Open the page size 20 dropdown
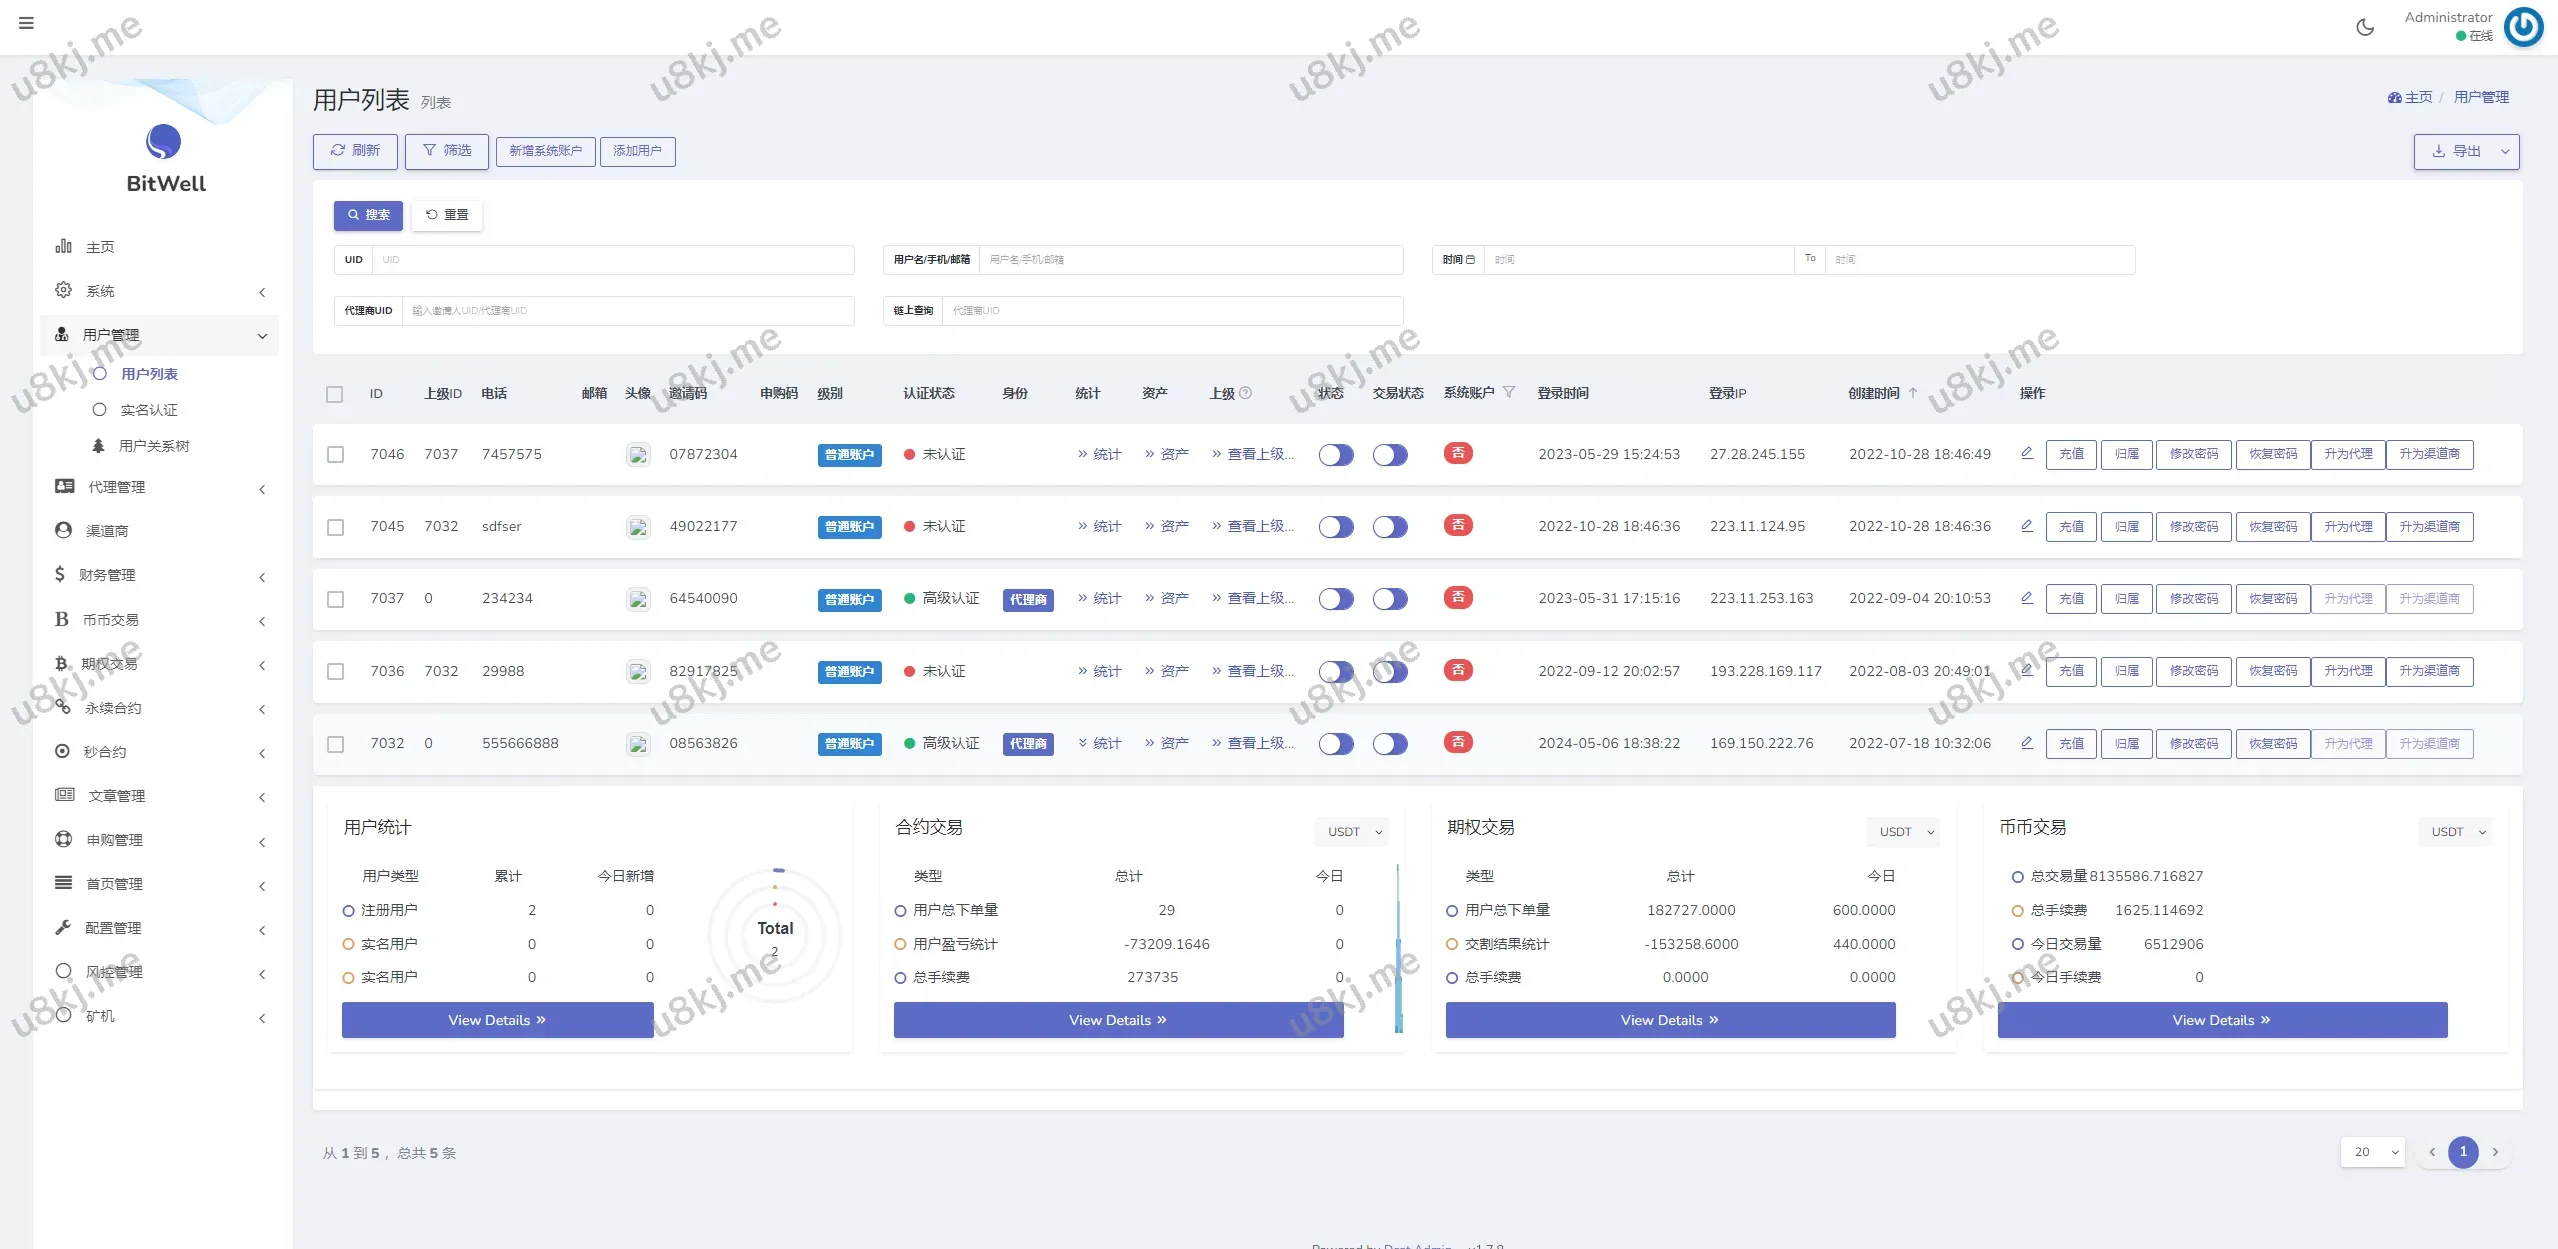 click(x=2372, y=1152)
